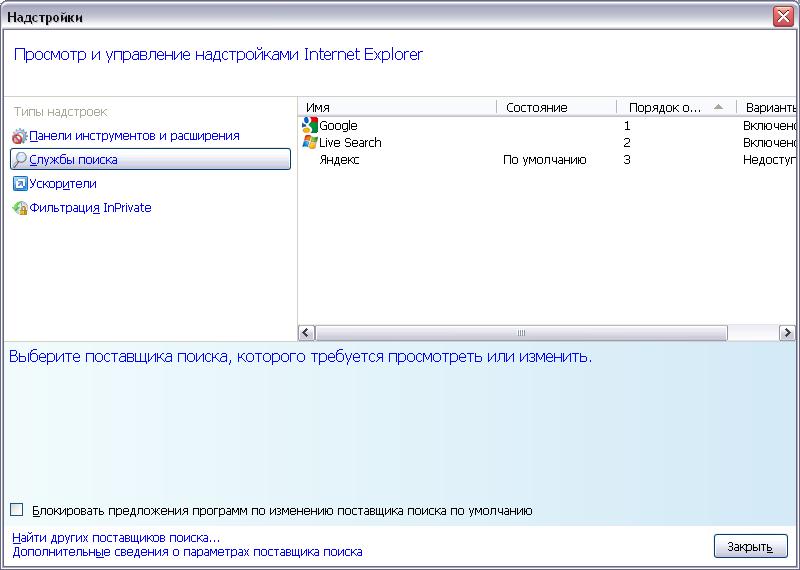Image resolution: width=800 pixels, height=570 pixels.
Task: Sort the list by the Имя column
Action: (397, 108)
